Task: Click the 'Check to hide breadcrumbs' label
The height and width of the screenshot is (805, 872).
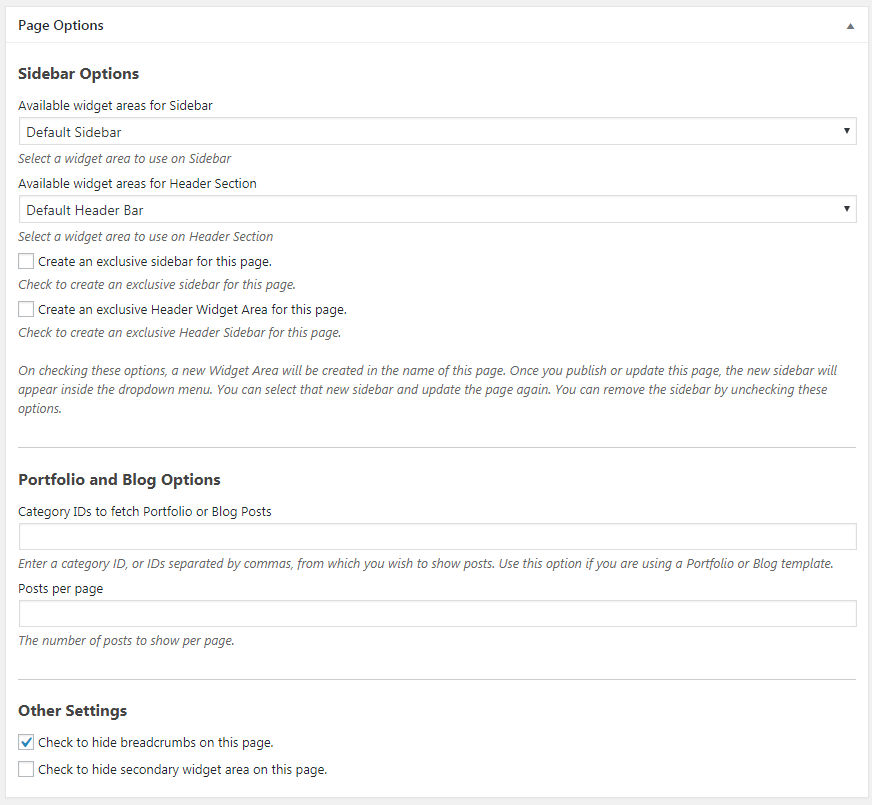Action: 156,742
